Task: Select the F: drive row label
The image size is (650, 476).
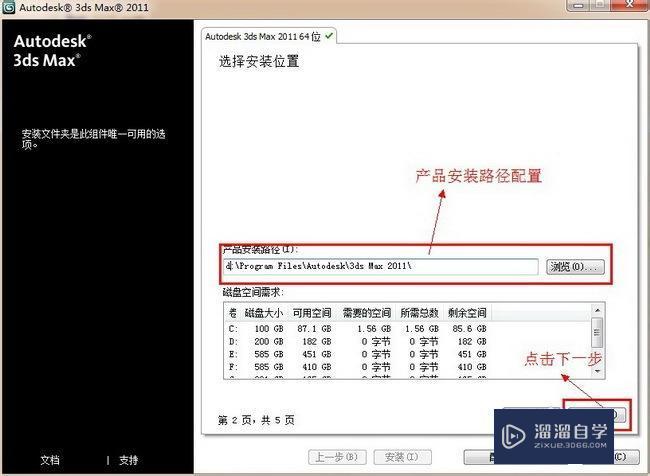Action: [233, 367]
